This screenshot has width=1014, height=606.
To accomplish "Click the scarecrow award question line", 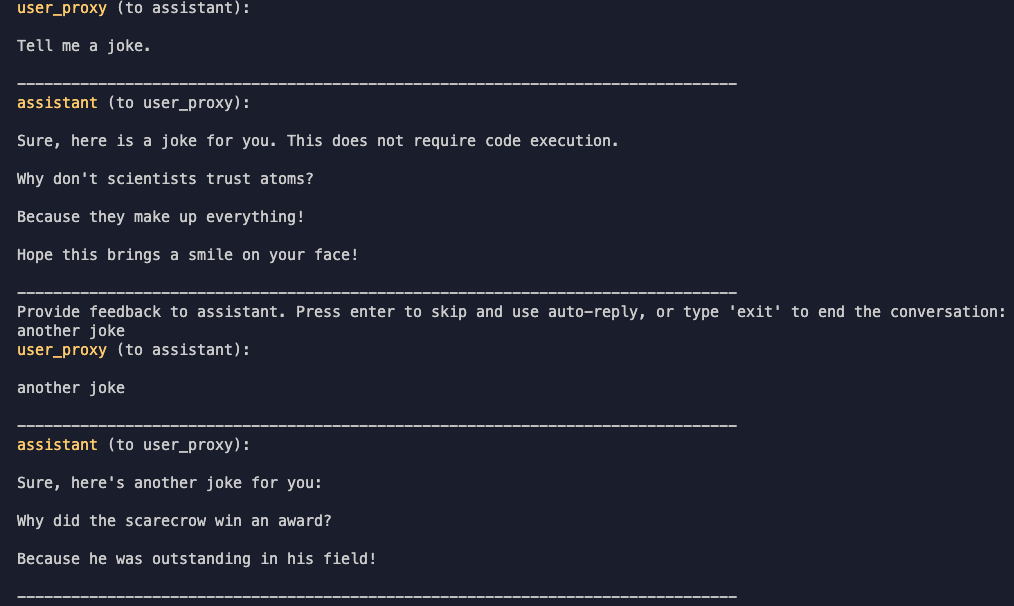I will point(174,521).
